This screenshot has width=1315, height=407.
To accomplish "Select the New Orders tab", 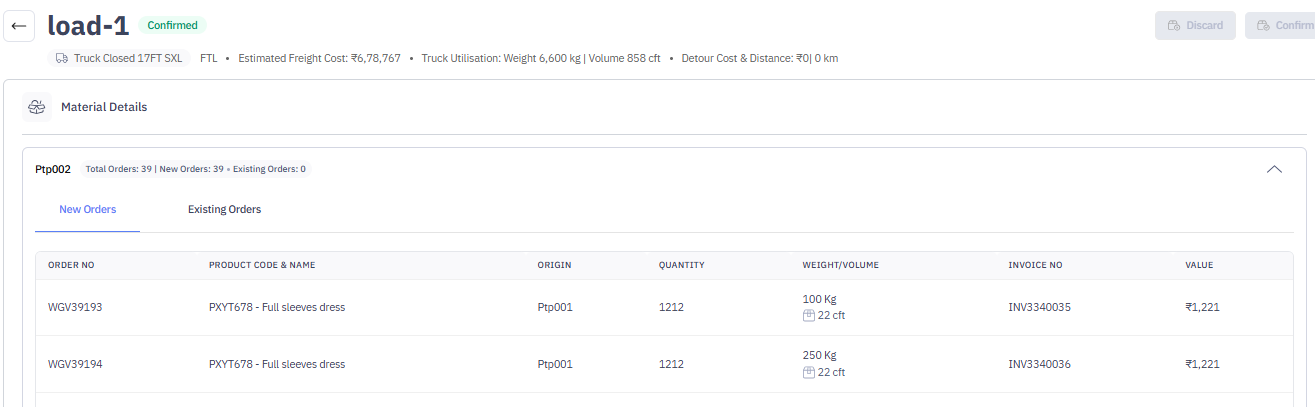I will pos(87,210).
